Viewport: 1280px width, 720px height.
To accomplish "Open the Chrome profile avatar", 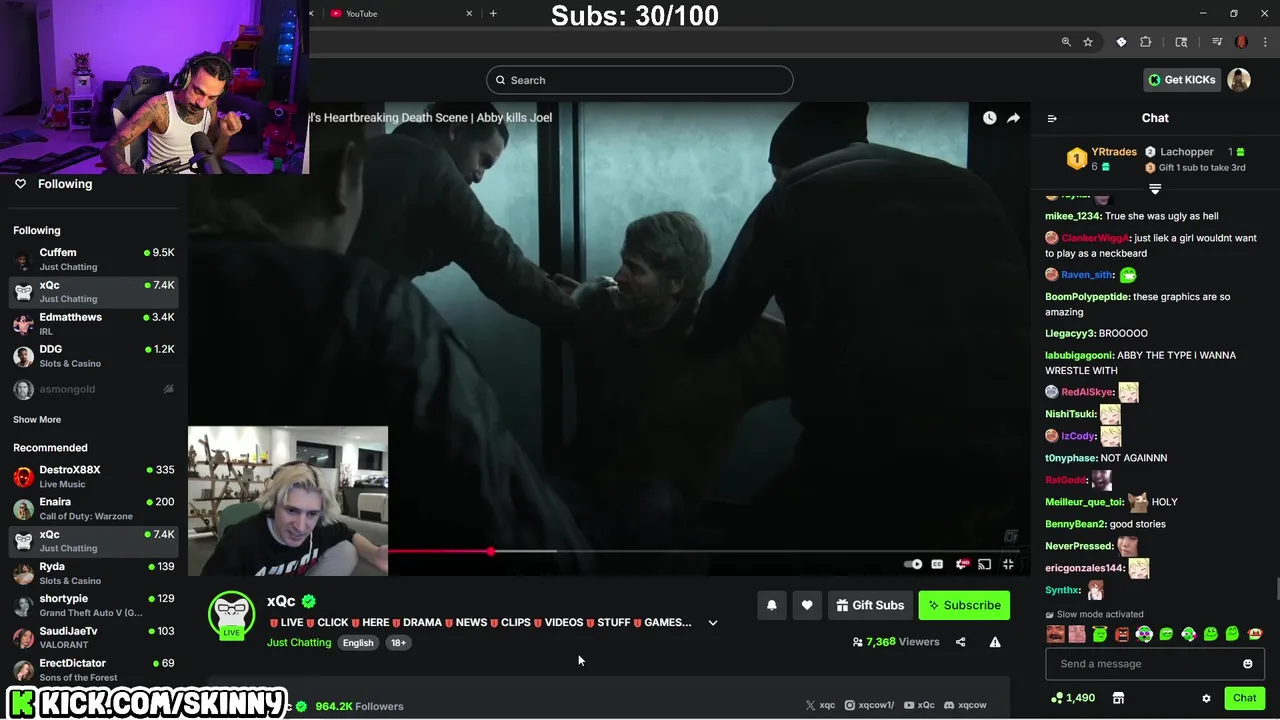I will pos(1242,42).
